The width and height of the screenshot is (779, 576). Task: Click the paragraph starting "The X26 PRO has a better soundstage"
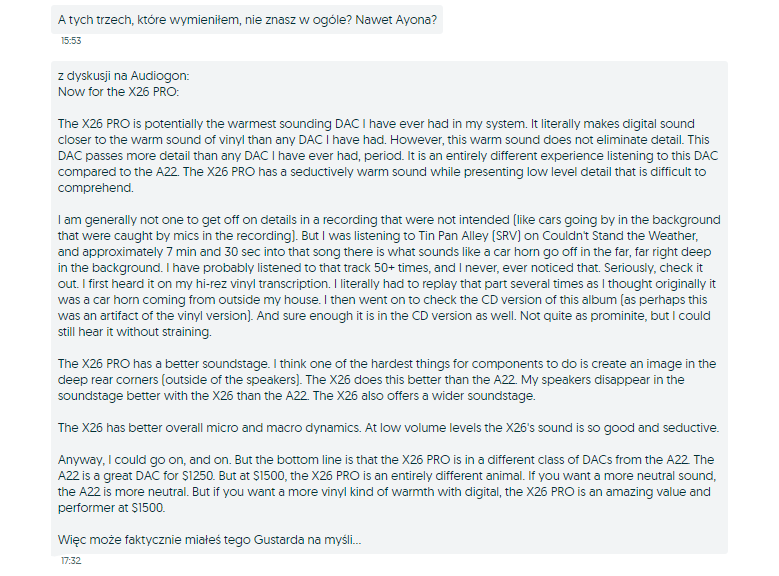[387, 380]
